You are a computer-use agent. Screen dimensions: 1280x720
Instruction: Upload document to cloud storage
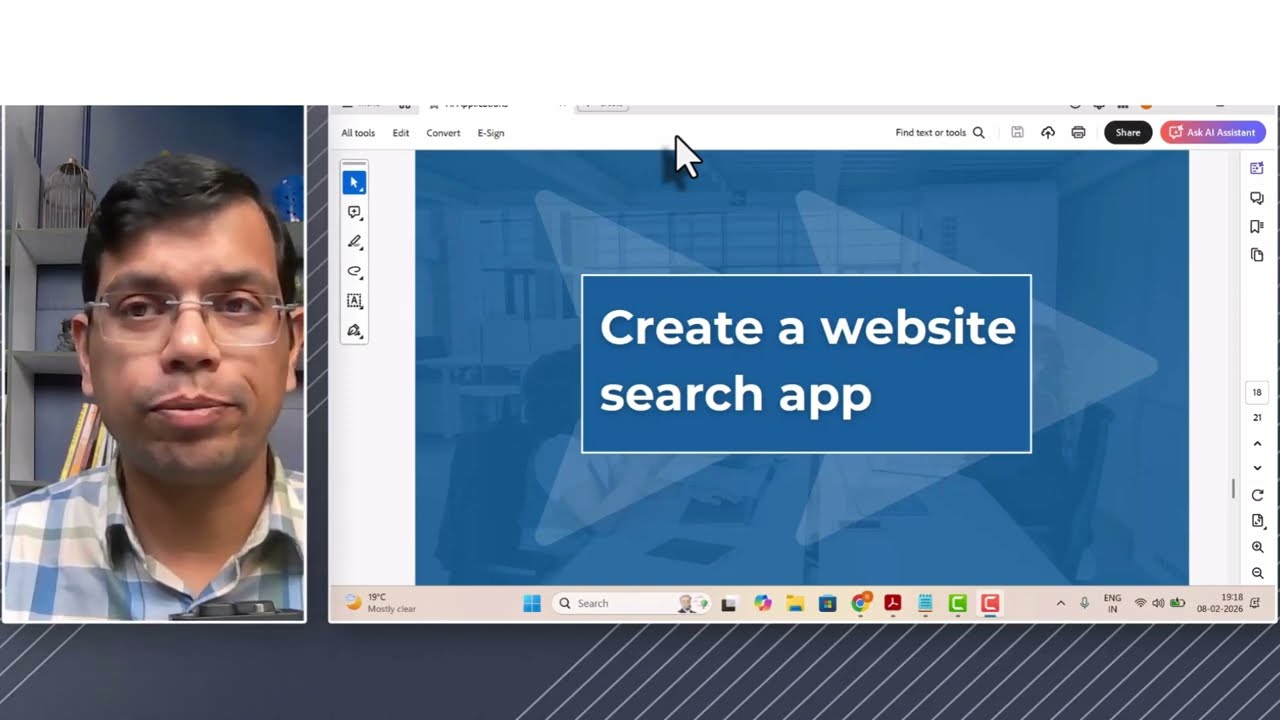click(x=1048, y=132)
